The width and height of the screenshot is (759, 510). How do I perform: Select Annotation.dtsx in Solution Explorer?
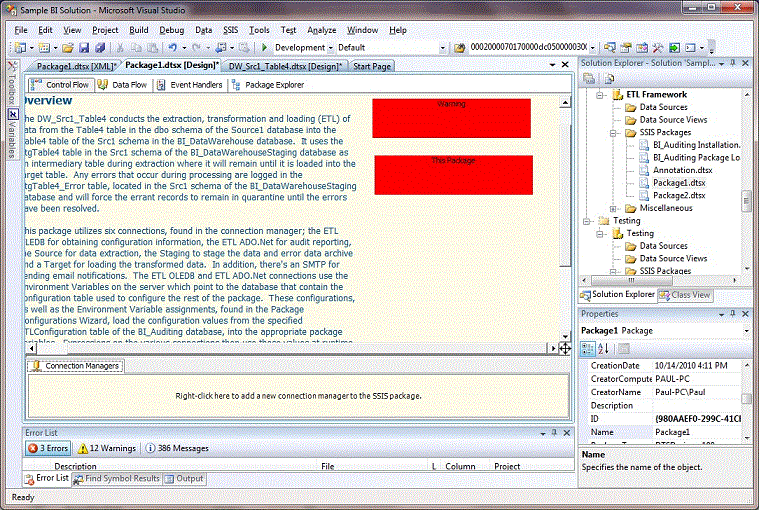682,170
